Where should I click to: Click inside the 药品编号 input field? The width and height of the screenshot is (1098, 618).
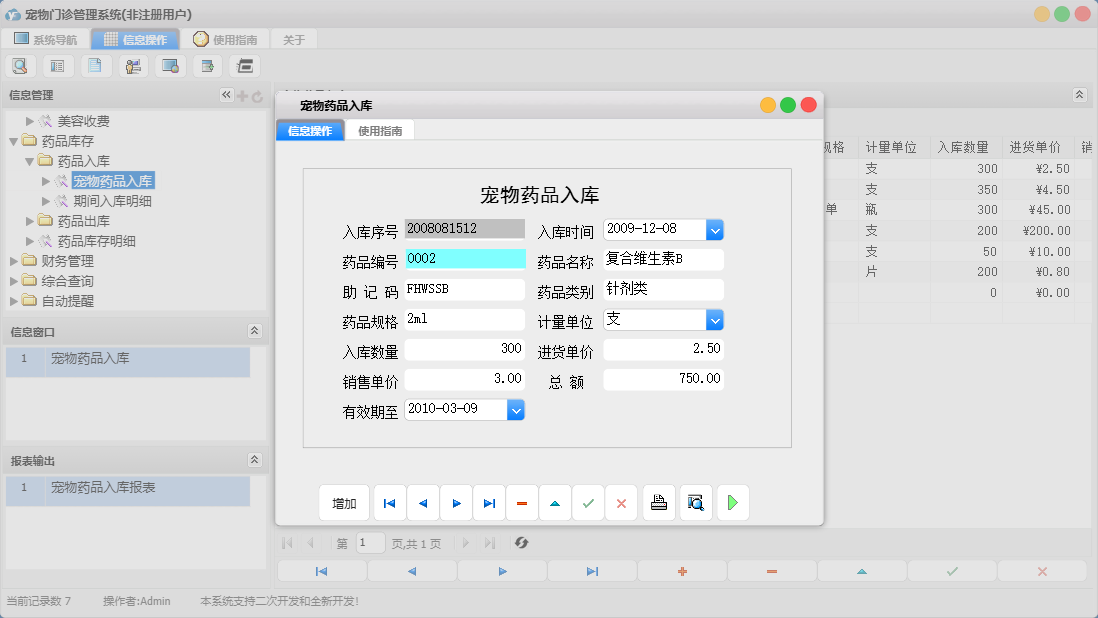click(465, 258)
